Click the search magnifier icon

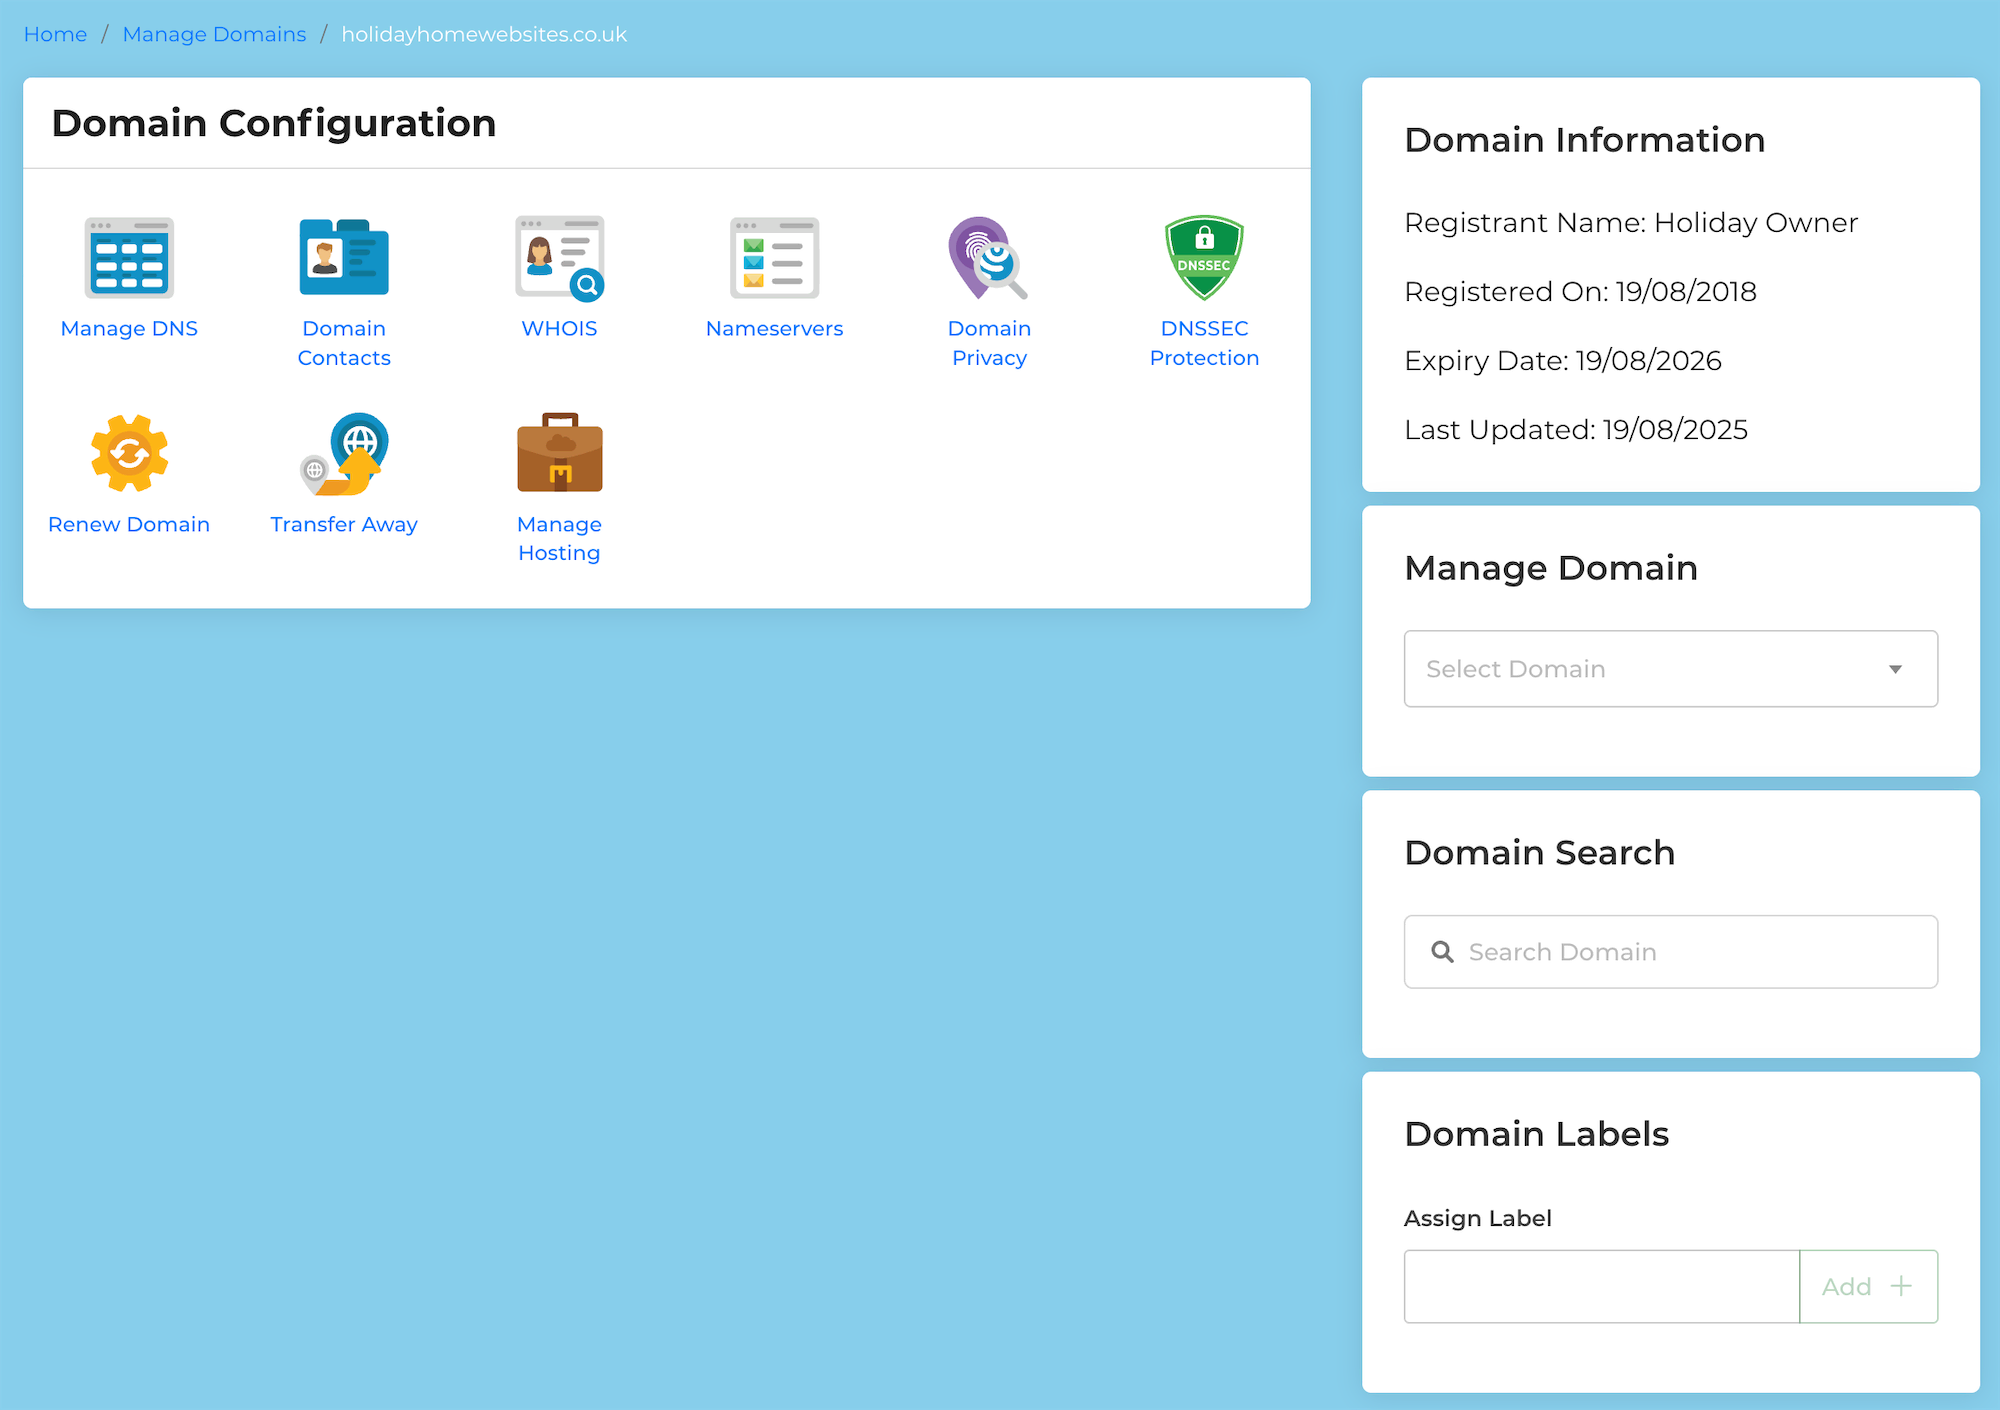point(1442,952)
